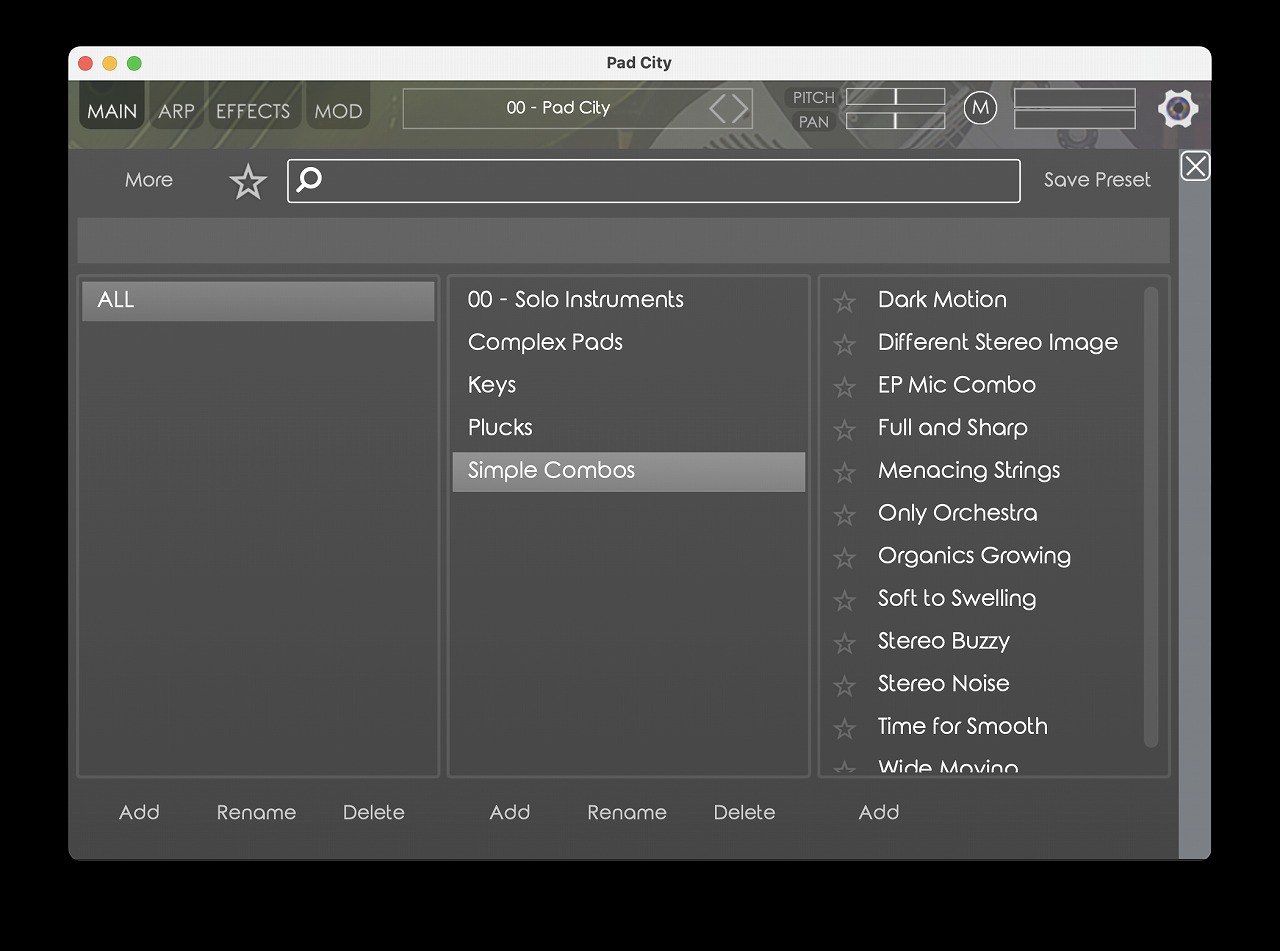Image resolution: width=1280 pixels, height=951 pixels.
Task: Select the Complex Pads category
Action: (545, 342)
